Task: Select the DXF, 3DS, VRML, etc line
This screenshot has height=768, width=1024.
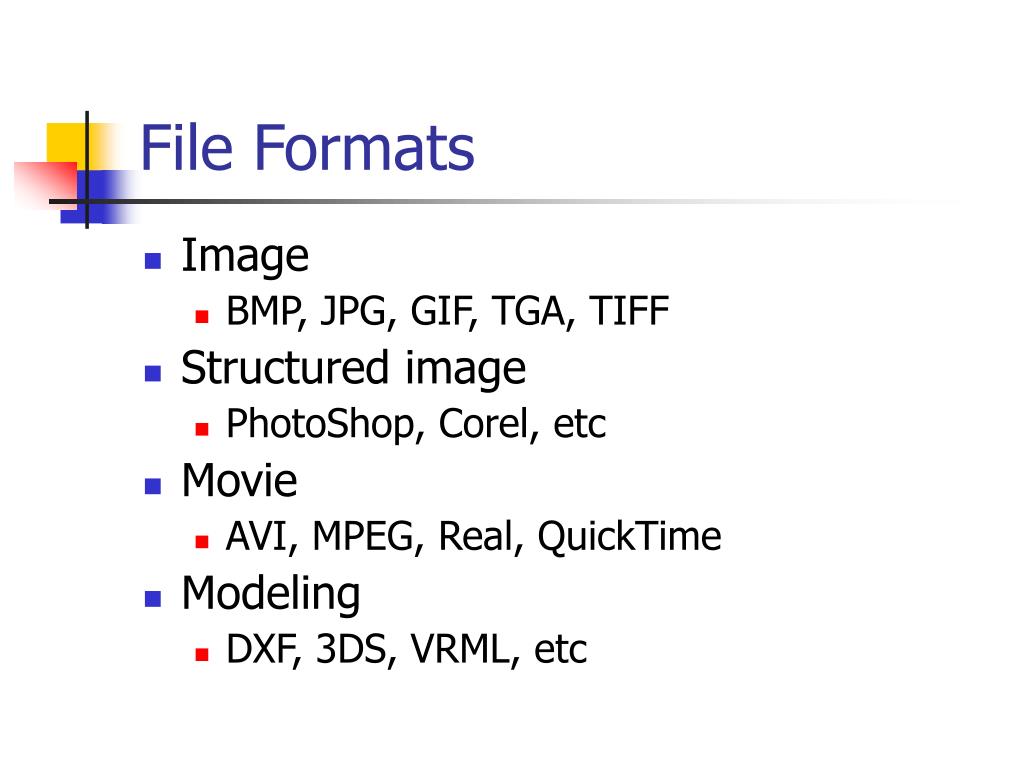Action: point(406,650)
